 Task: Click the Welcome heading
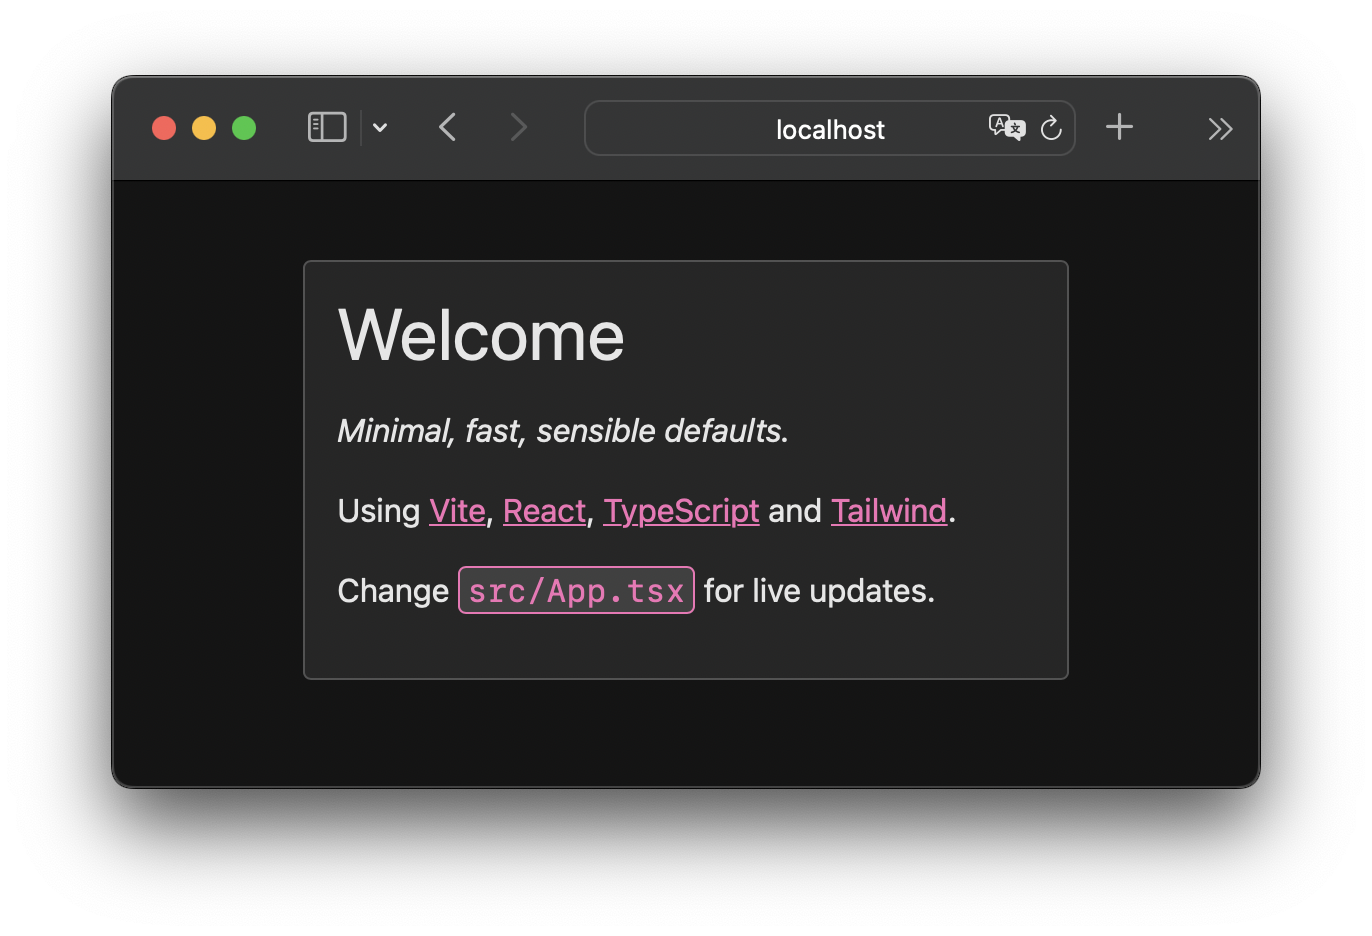(x=481, y=335)
